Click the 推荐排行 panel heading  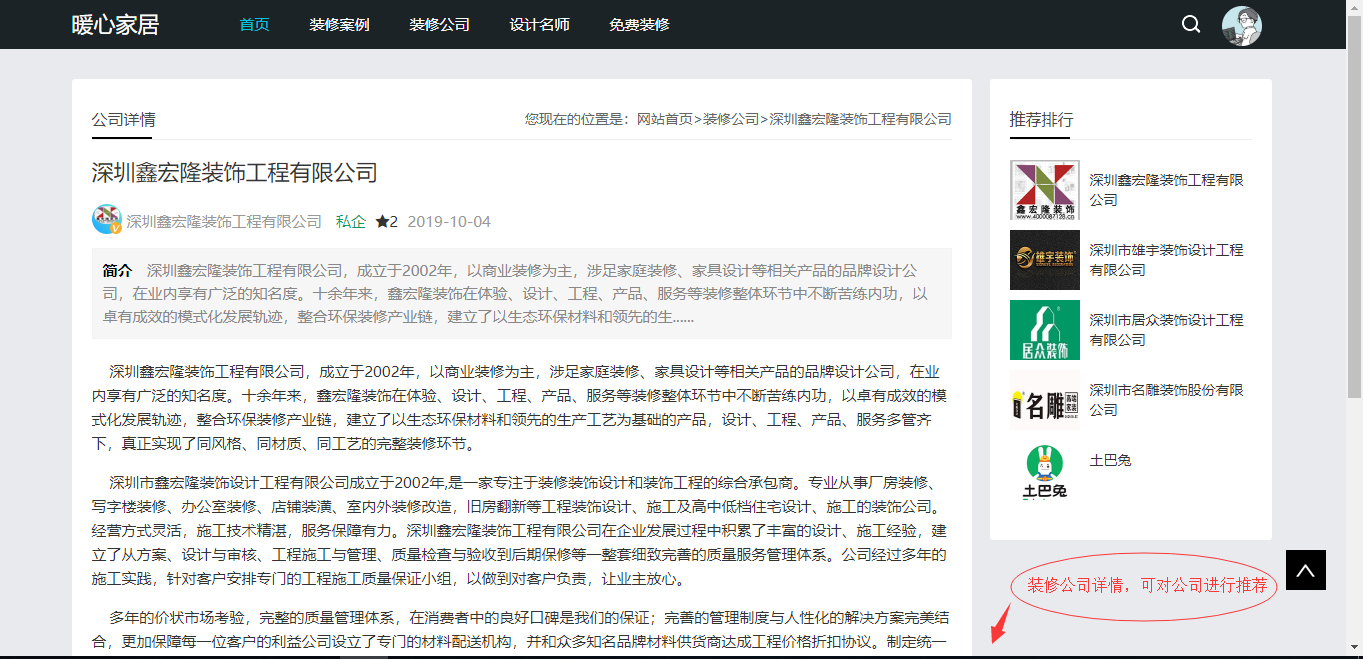coord(1041,119)
